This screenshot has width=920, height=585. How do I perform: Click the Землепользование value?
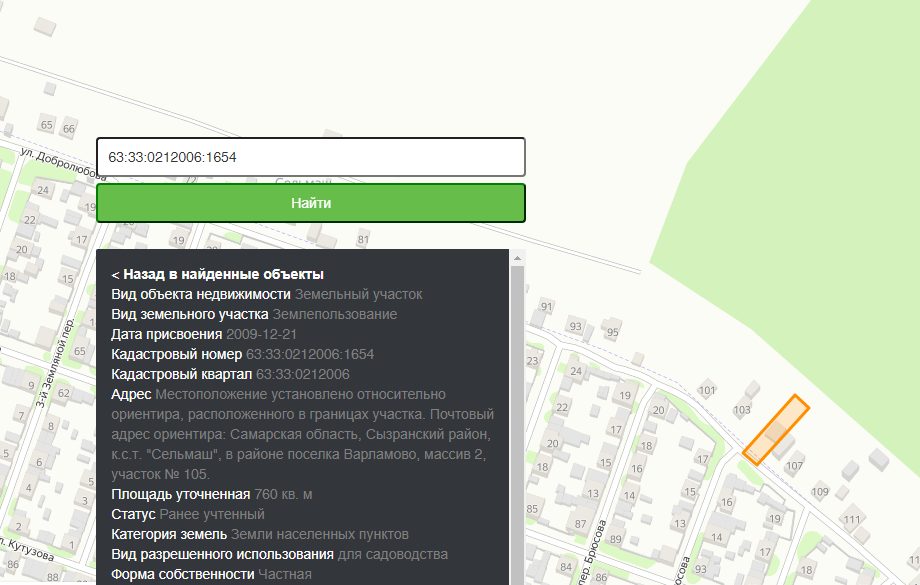334,314
